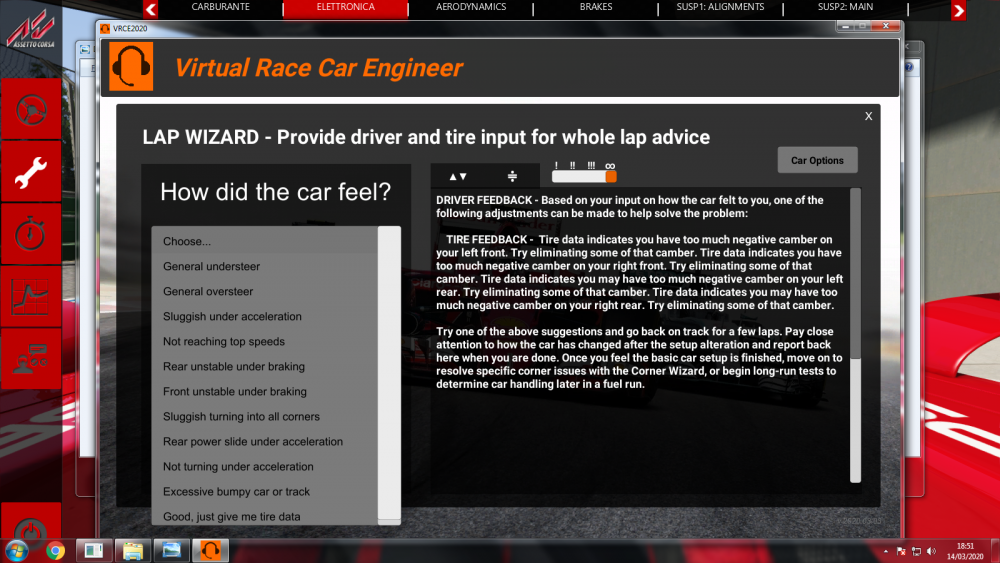Set severity slider to single exclamation mark
The height and width of the screenshot is (563, 1000).
point(556,166)
